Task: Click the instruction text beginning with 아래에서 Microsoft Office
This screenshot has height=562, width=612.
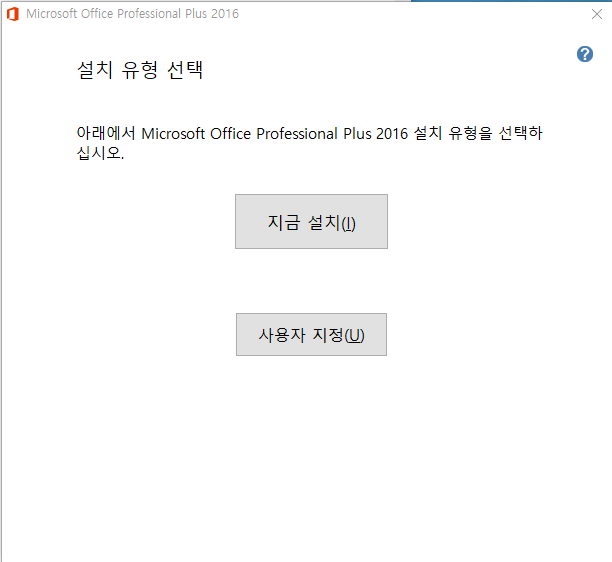Action: click(309, 143)
